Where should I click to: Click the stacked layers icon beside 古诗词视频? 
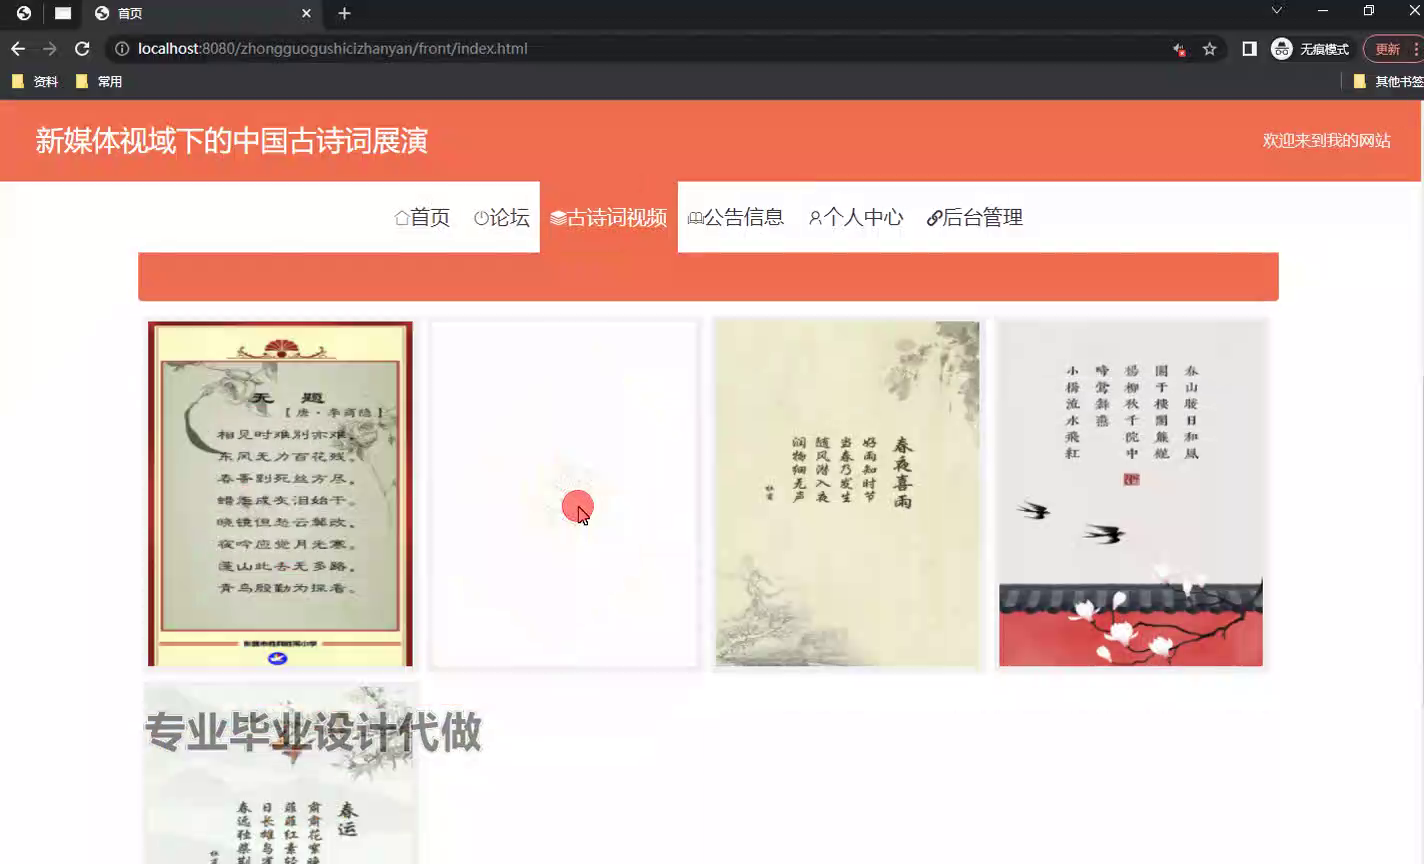click(x=558, y=218)
